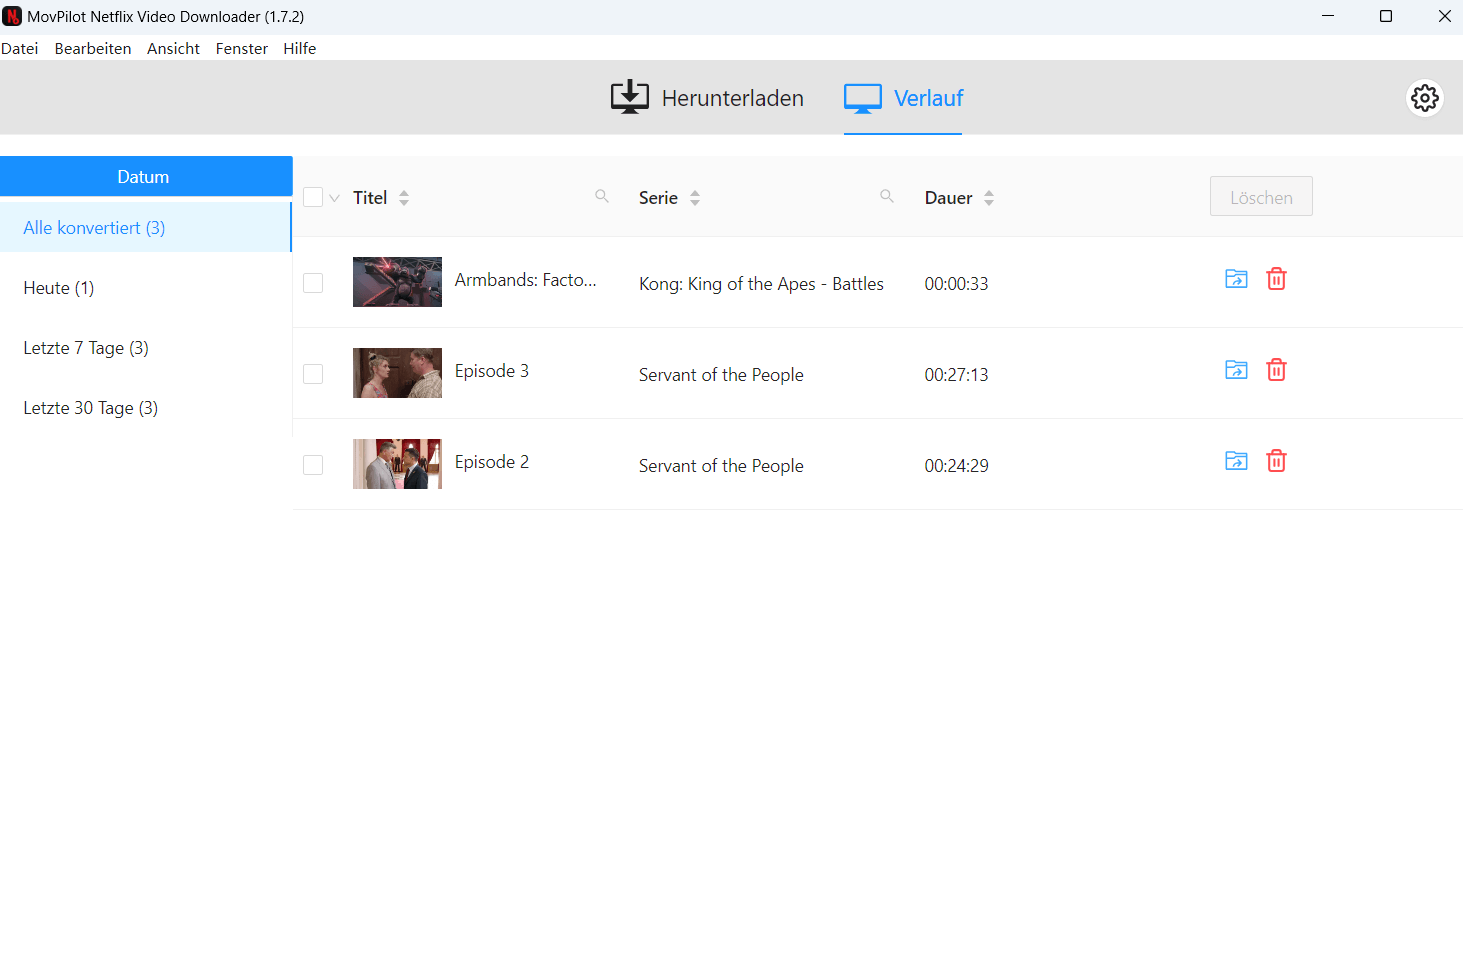Open the Bearbeiten menu
Screen dimensions: 1463x977
pyautogui.click(x=93, y=48)
